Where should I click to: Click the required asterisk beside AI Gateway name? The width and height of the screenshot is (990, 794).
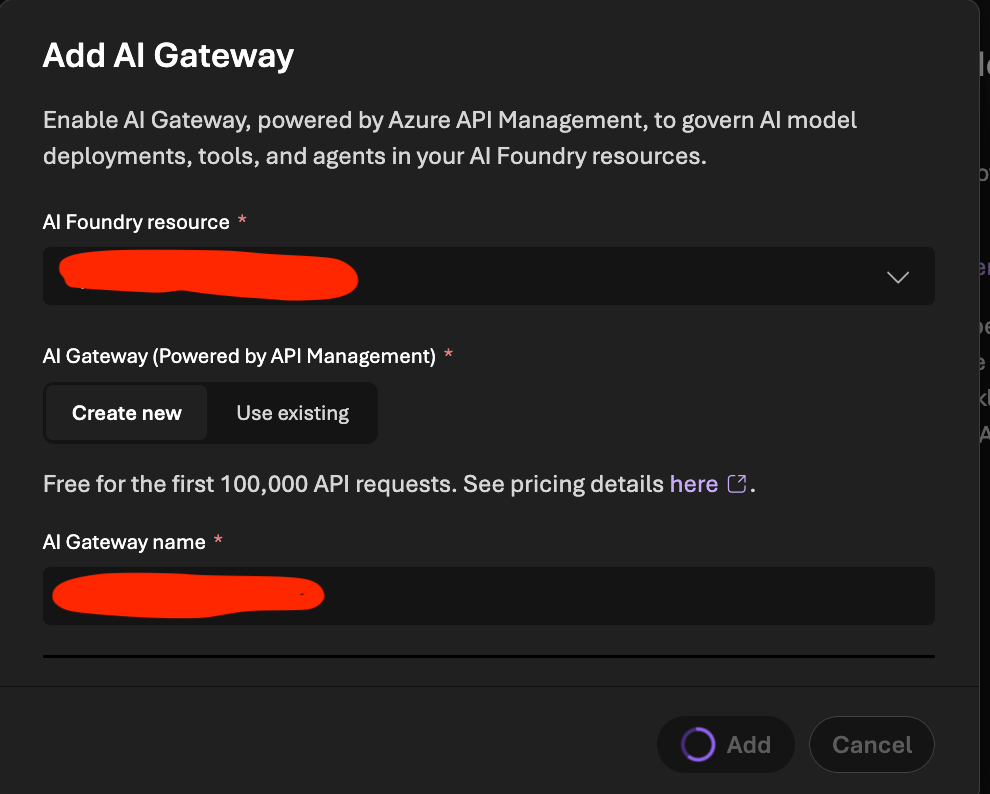click(x=218, y=541)
